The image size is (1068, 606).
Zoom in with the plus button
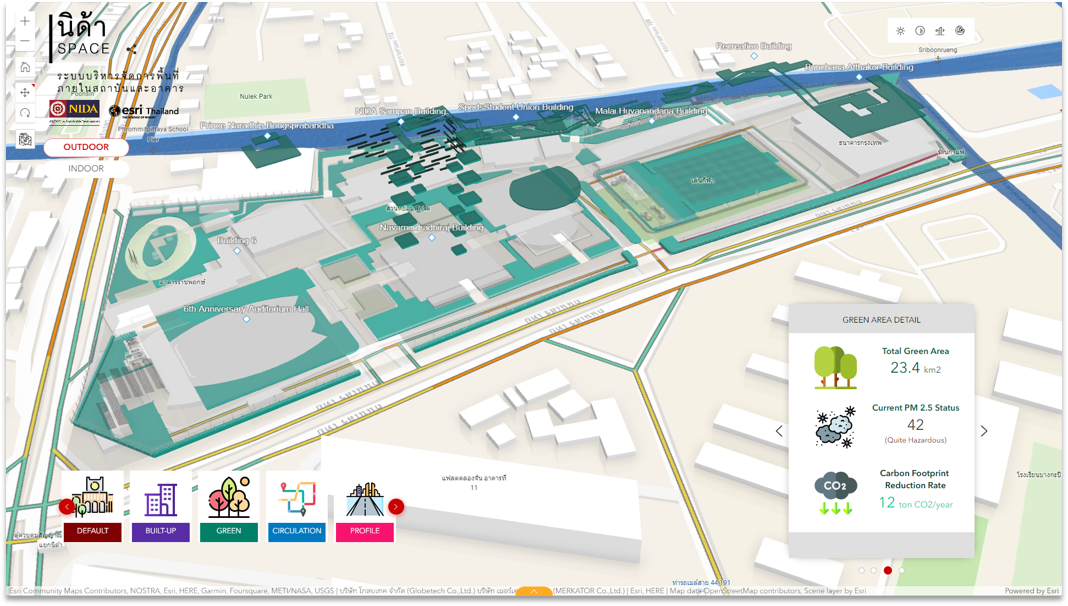point(25,21)
